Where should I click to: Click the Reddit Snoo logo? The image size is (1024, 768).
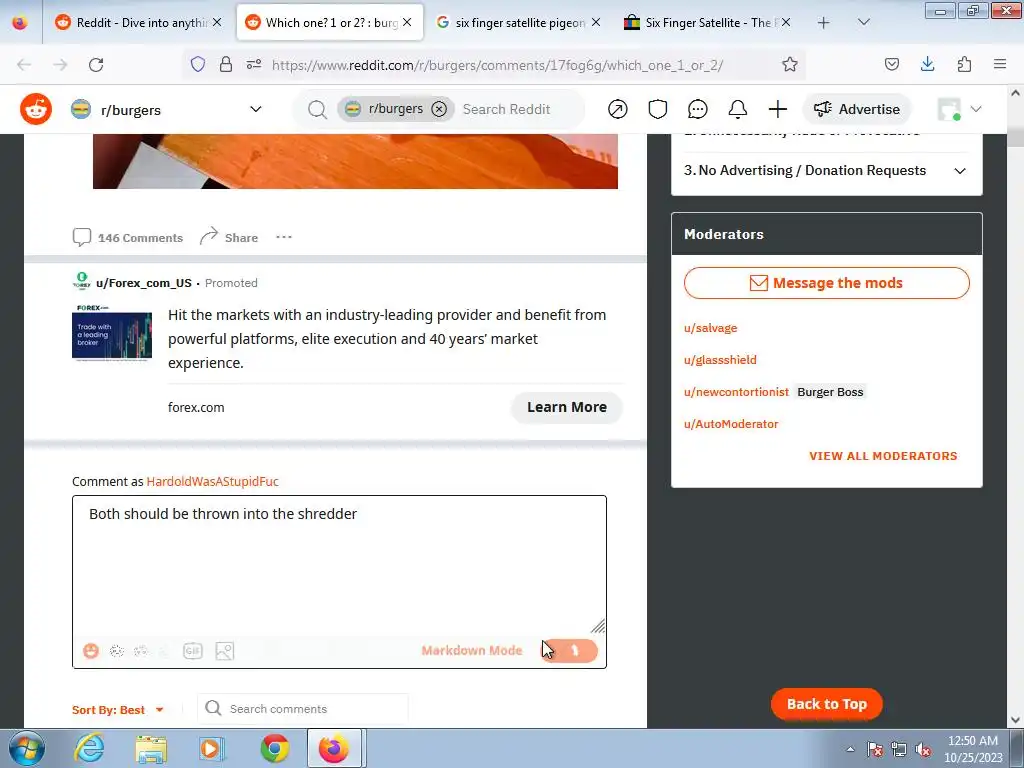click(36, 109)
